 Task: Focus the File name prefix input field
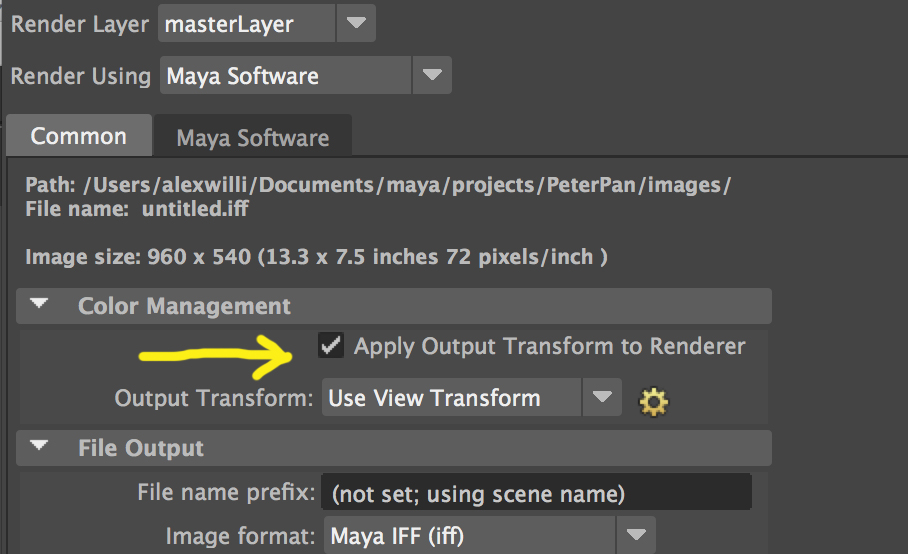tap(536, 493)
